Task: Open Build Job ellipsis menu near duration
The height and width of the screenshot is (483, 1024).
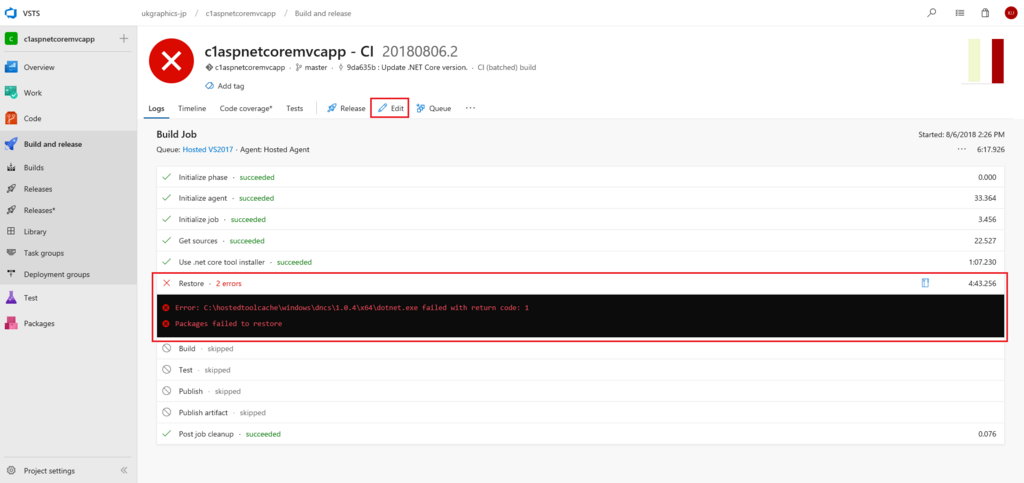Action: 961,149
